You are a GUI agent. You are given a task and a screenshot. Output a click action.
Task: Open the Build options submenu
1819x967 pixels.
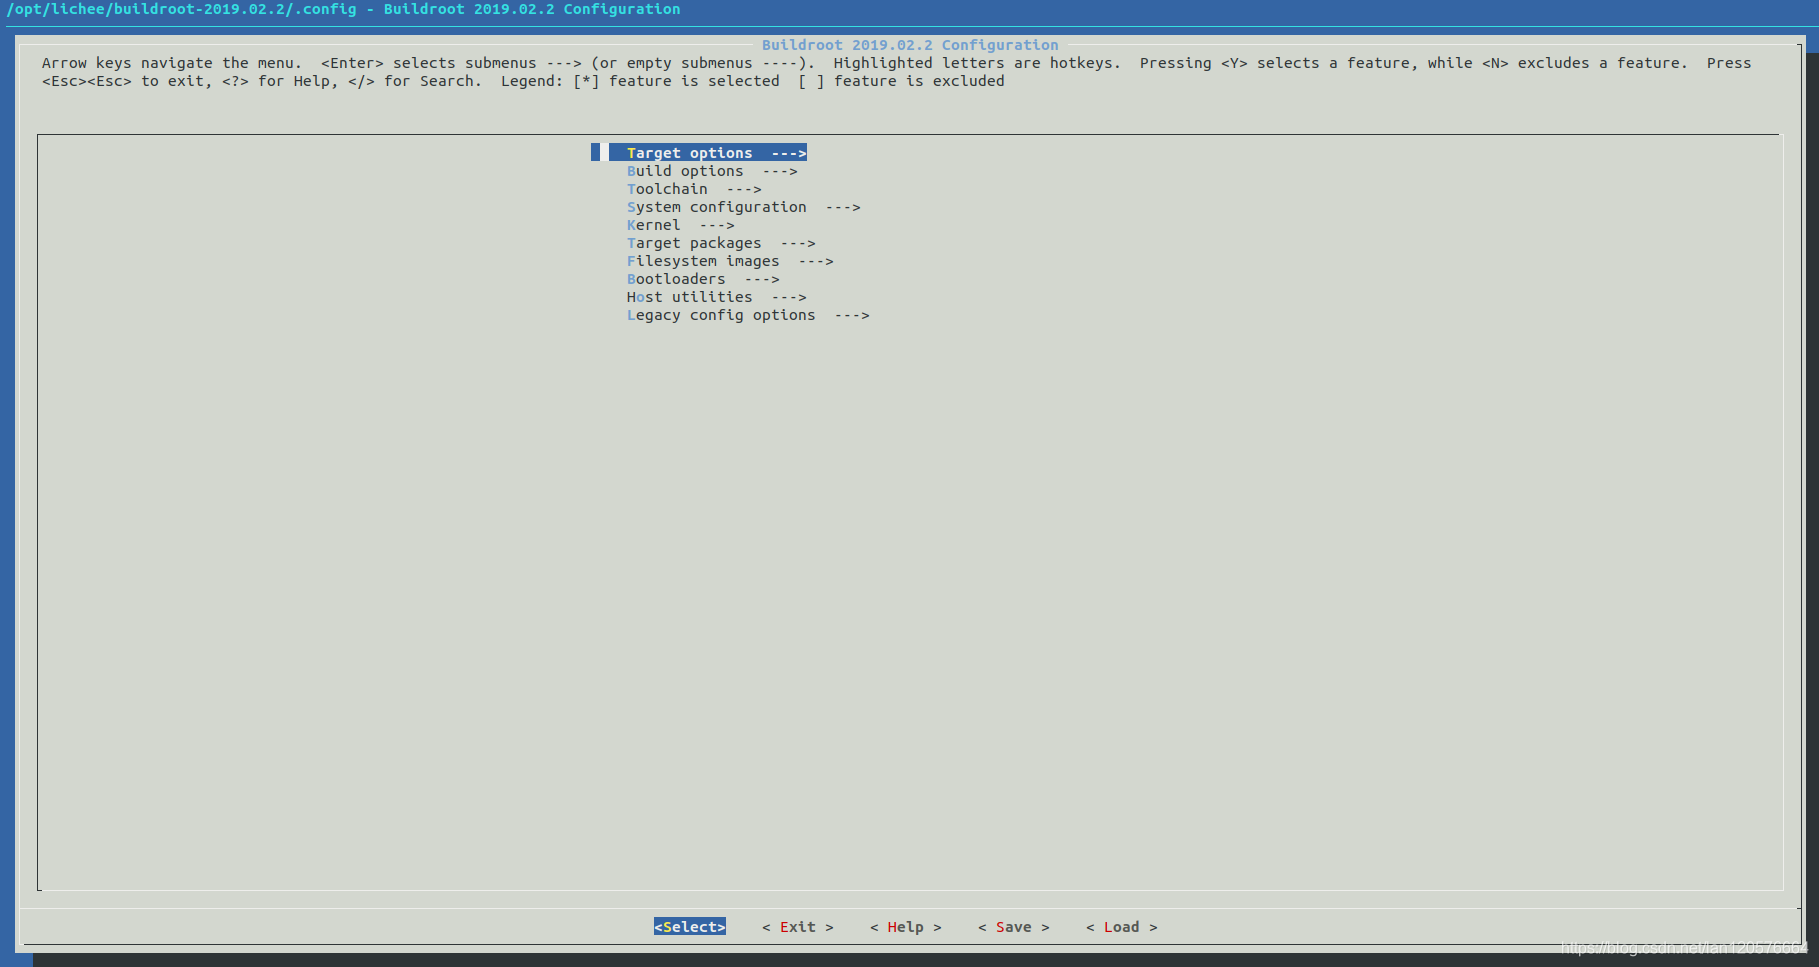(x=712, y=171)
